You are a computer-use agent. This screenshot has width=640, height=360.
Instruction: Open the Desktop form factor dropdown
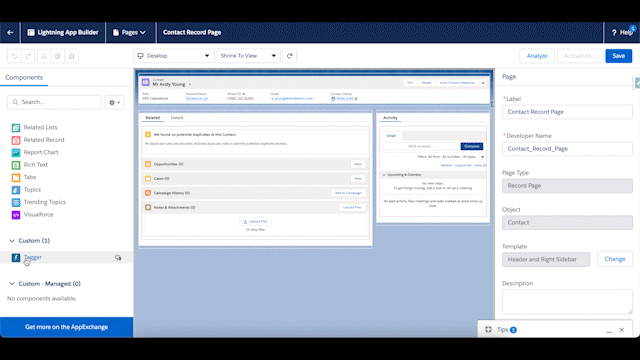click(173, 56)
